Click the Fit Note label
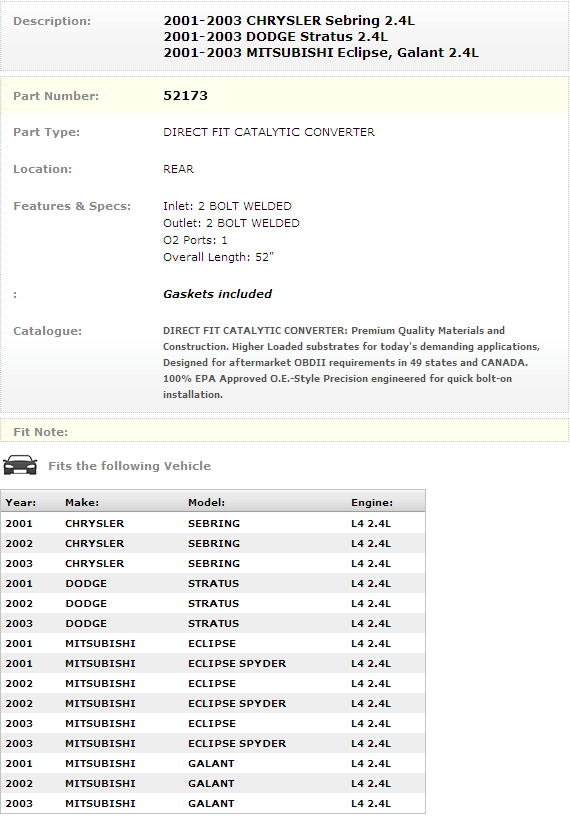 (x=41, y=432)
